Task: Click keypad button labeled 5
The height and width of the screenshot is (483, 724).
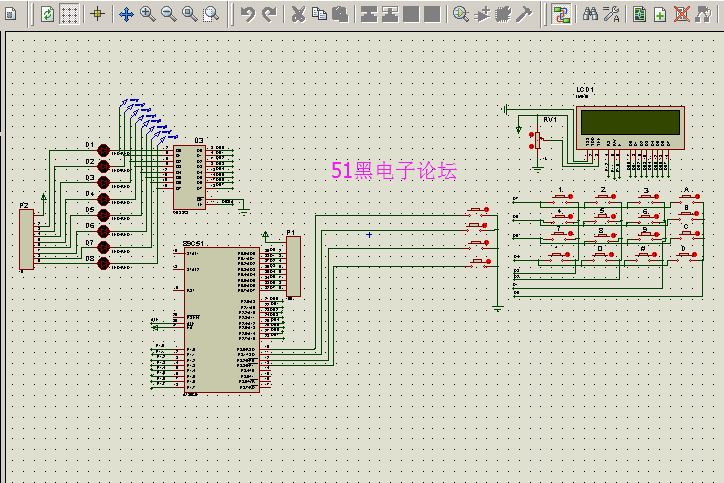Action: (x=604, y=217)
